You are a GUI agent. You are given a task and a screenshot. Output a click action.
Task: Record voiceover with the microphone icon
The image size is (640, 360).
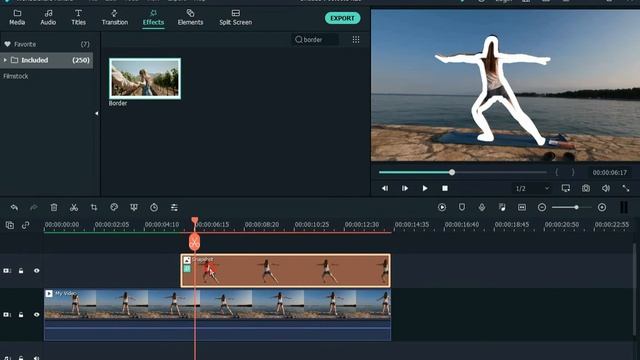click(482, 207)
